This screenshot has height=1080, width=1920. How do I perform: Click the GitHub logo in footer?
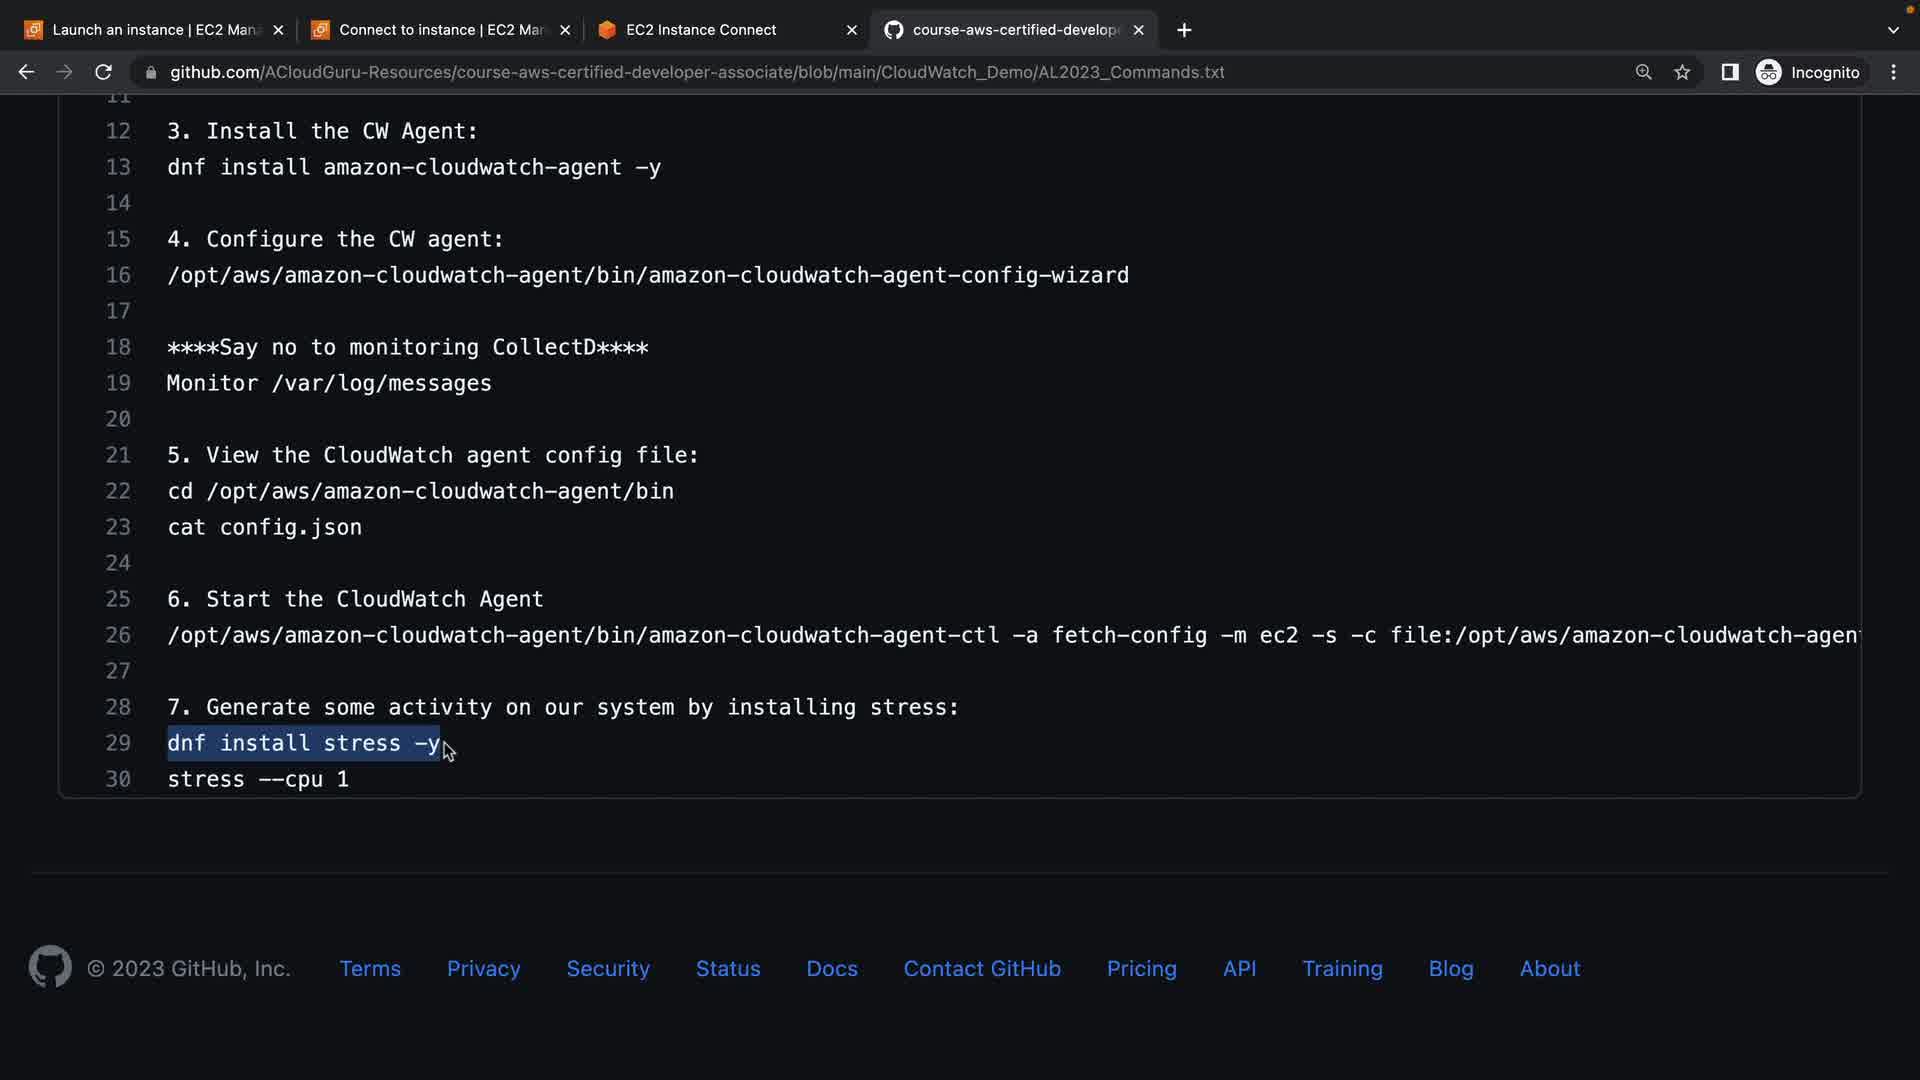point(50,967)
